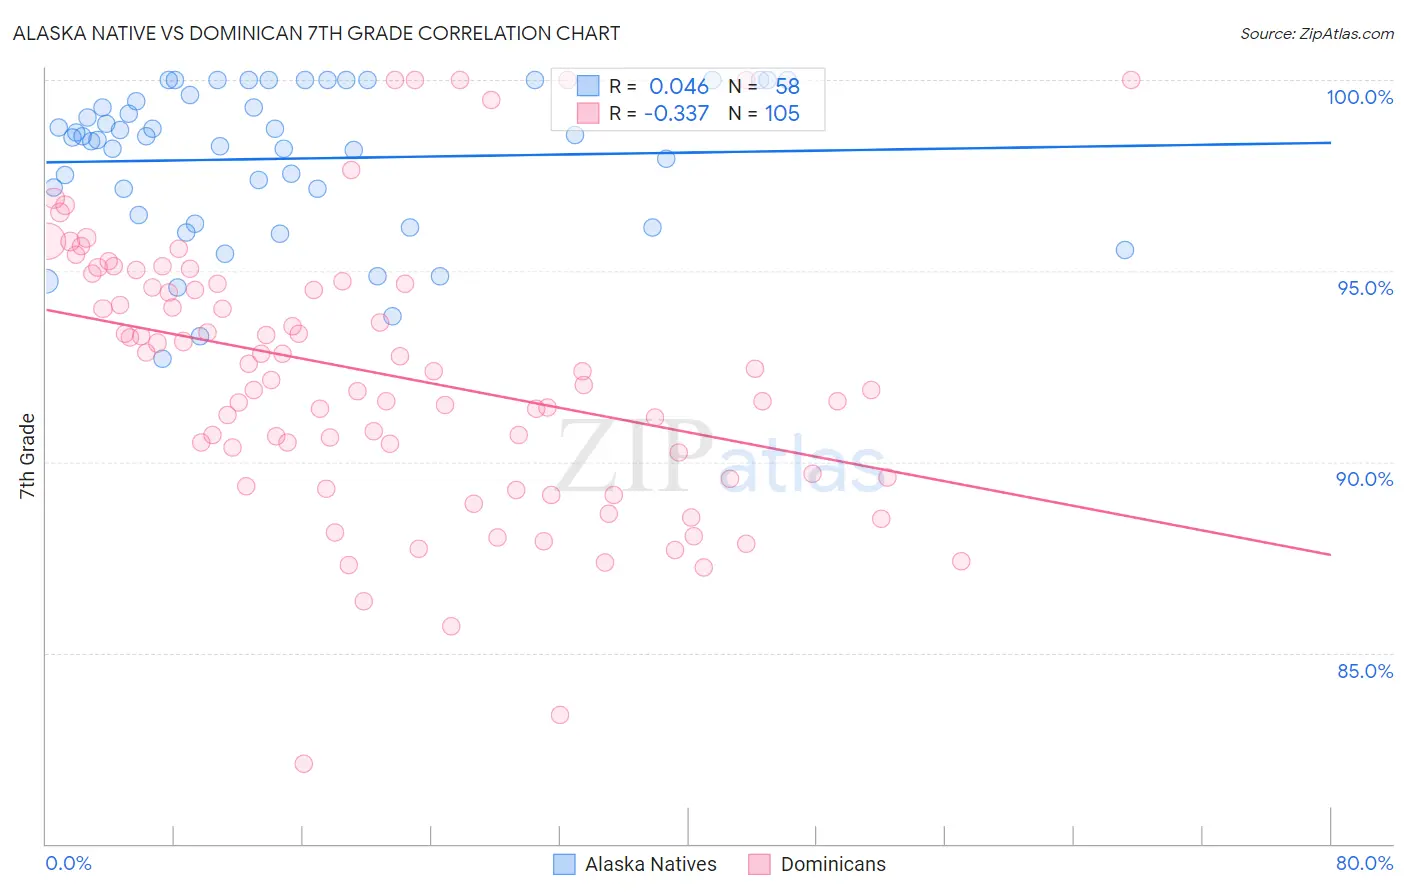The height and width of the screenshot is (892, 1406).
Task: Click the lowest-right pink point near 87.5%
Action: (961, 561)
